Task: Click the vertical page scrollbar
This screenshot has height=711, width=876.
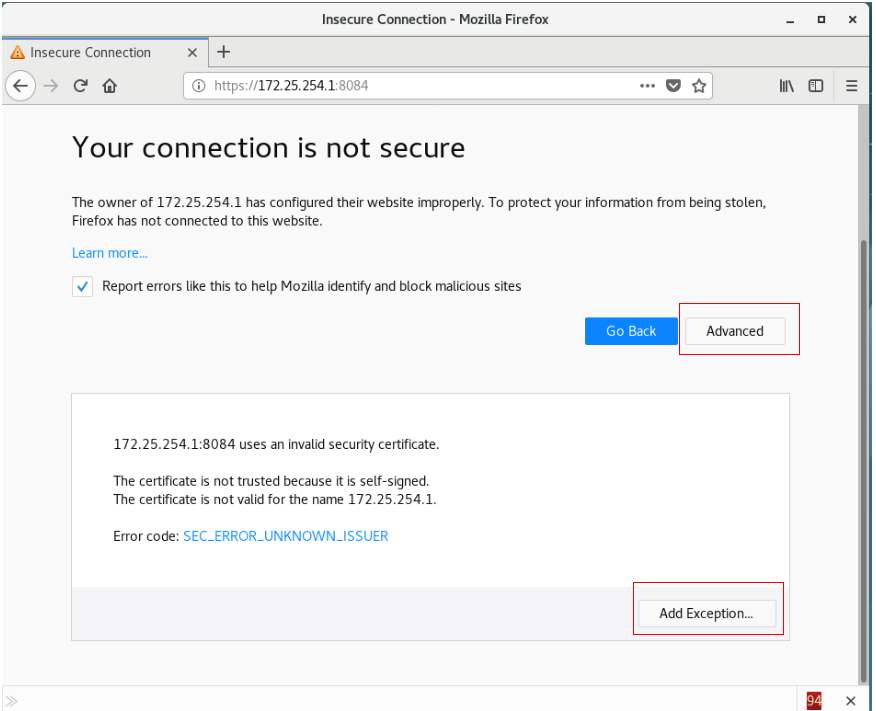Action: 864,461
